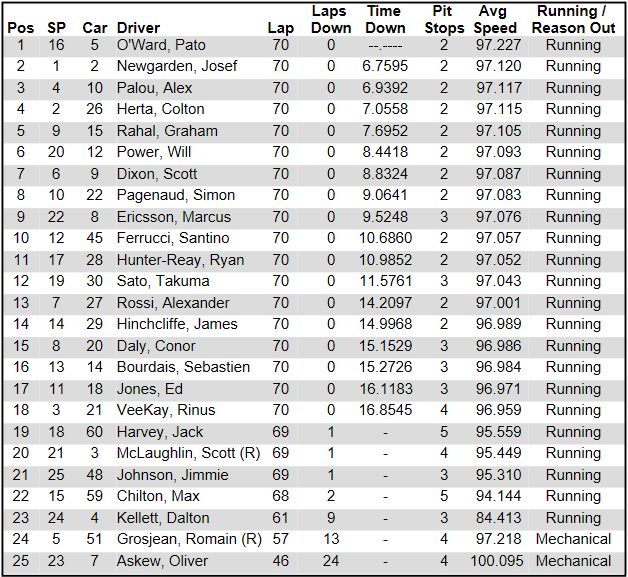
Task: Select driver name O'Ward, Pato
Action: [x=161, y=45]
